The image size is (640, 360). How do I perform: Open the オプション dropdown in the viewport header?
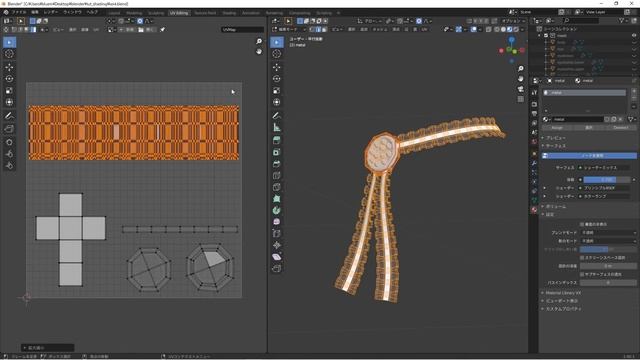[x=512, y=21]
